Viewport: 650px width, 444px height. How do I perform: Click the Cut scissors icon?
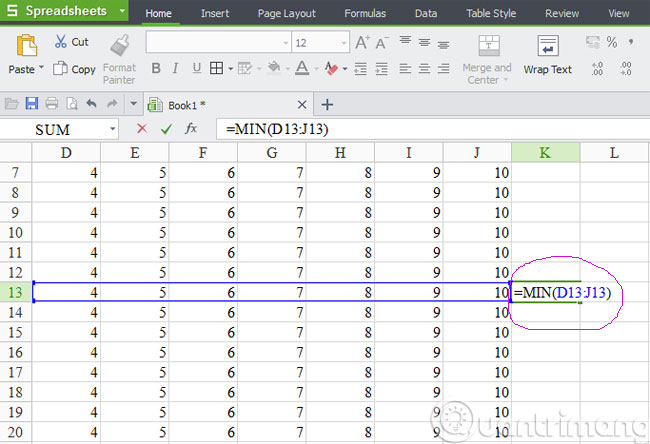click(x=61, y=41)
